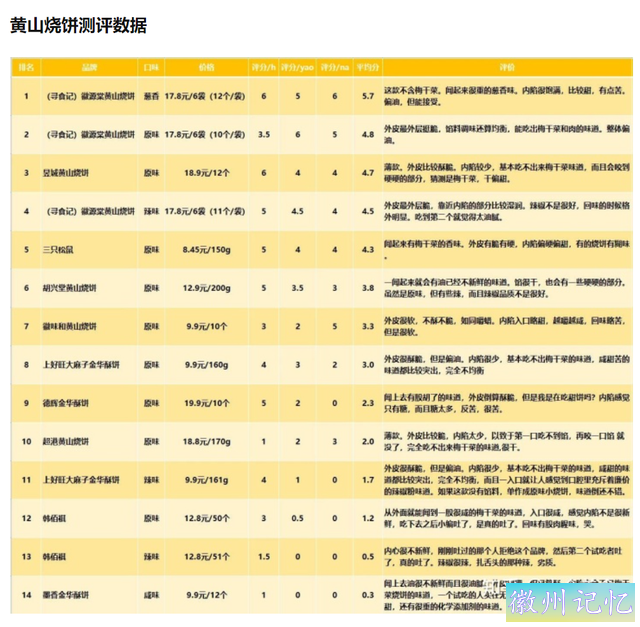Click the average score "1.7" in rank 11
This screenshot has height=627, width=640.
368,480
